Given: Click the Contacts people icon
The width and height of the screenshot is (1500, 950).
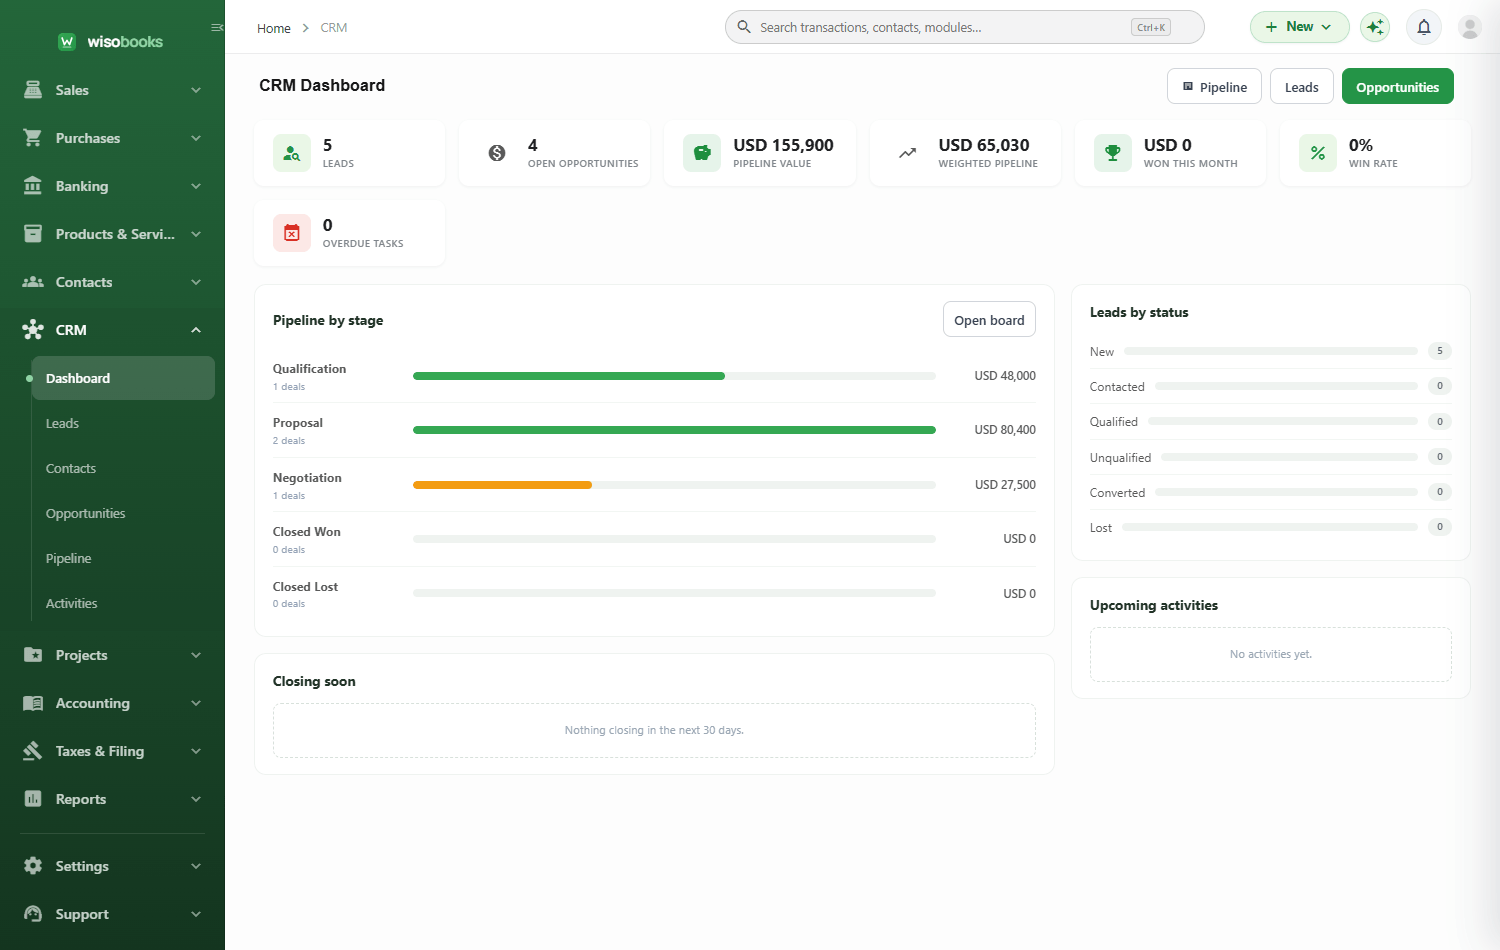Looking at the screenshot, I should pyautogui.click(x=33, y=282).
